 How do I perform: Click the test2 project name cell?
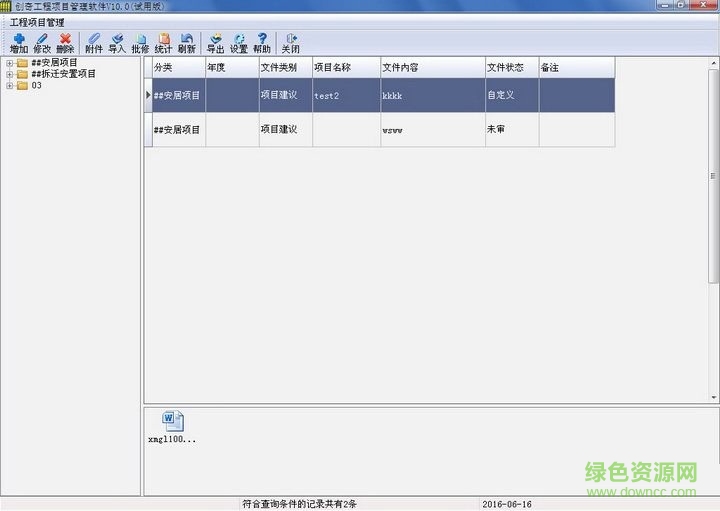coord(347,95)
